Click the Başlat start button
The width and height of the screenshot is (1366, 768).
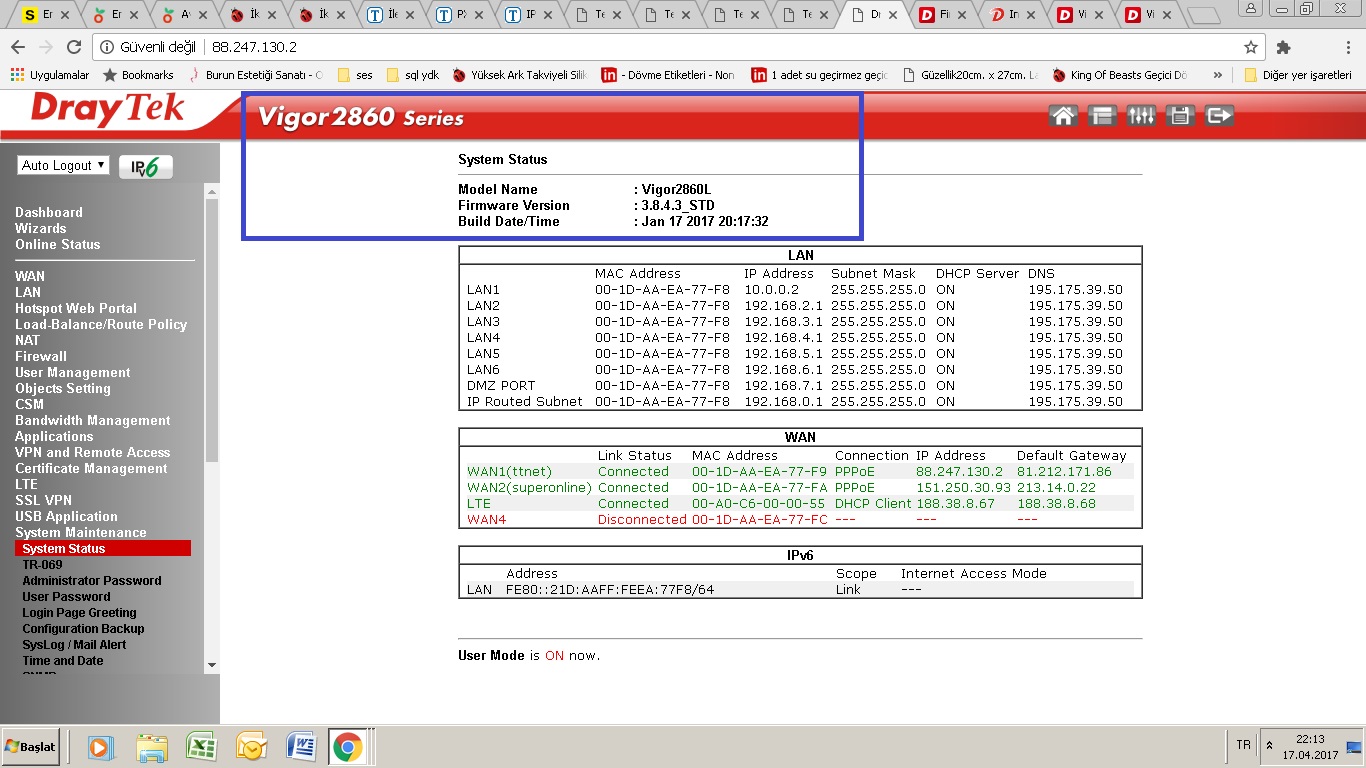(x=31, y=746)
